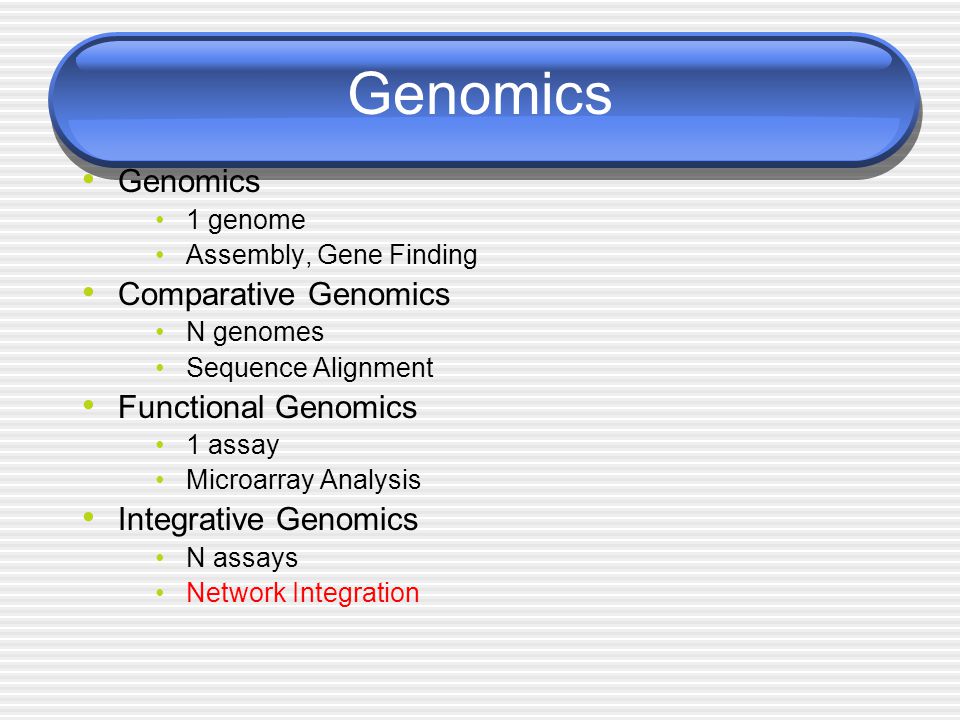
Task: Click the Integrative Genomics heading
Action: [x=268, y=520]
